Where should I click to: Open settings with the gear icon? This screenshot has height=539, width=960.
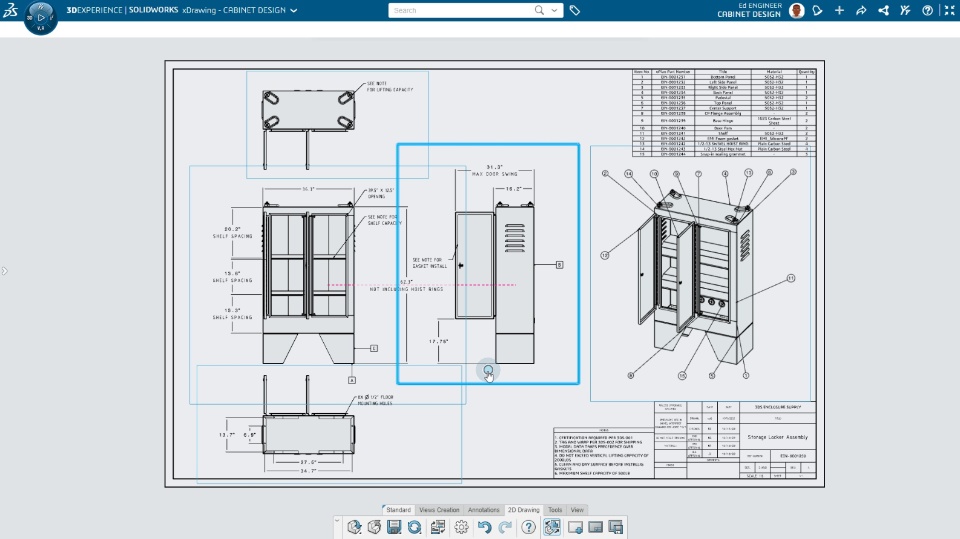click(461, 527)
